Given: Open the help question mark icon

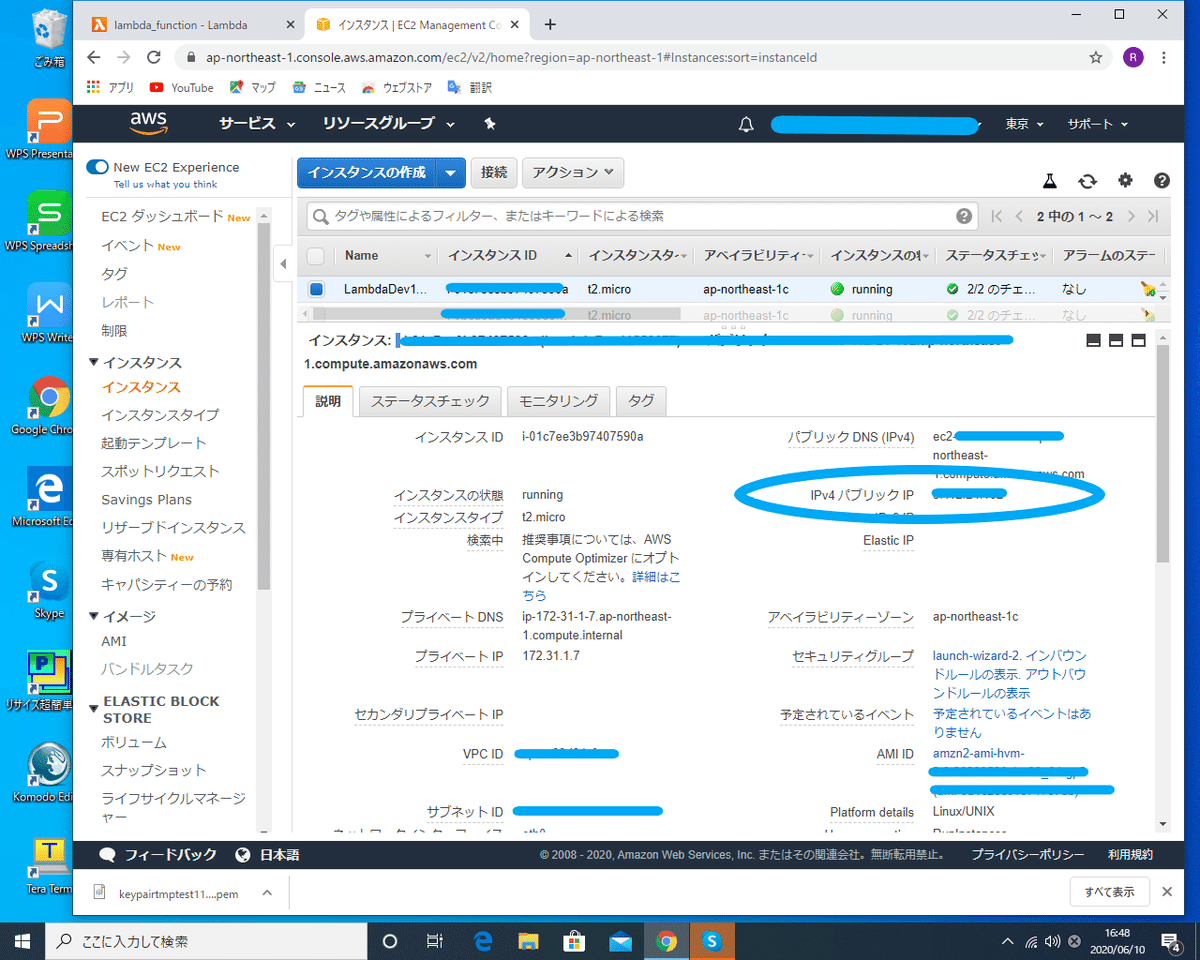Looking at the screenshot, I should tap(1161, 180).
